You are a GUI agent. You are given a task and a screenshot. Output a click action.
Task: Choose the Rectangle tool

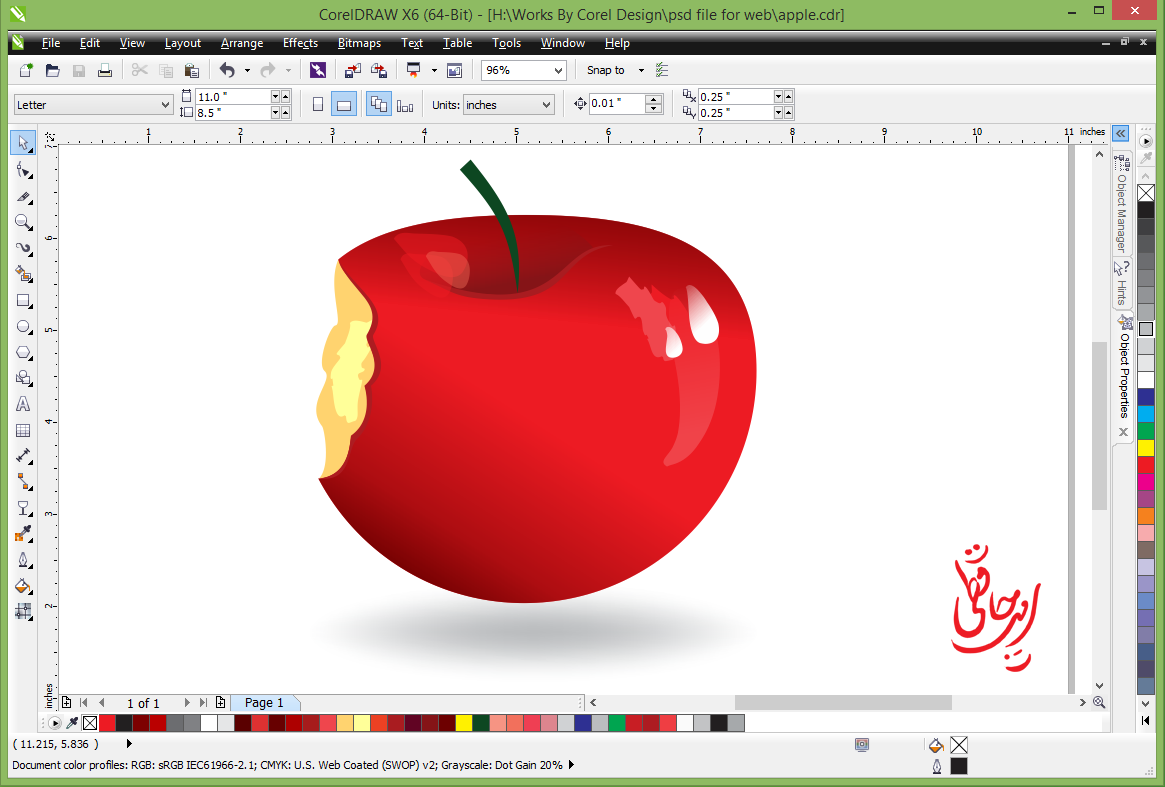(x=22, y=300)
